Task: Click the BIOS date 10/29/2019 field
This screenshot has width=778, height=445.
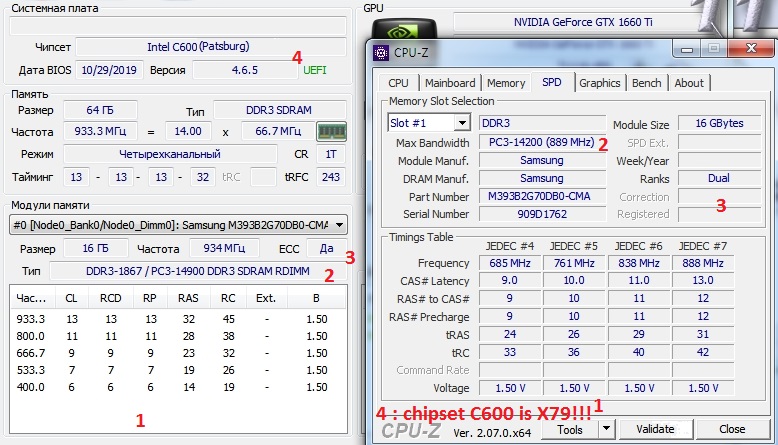Action: (x=109, y=70)
